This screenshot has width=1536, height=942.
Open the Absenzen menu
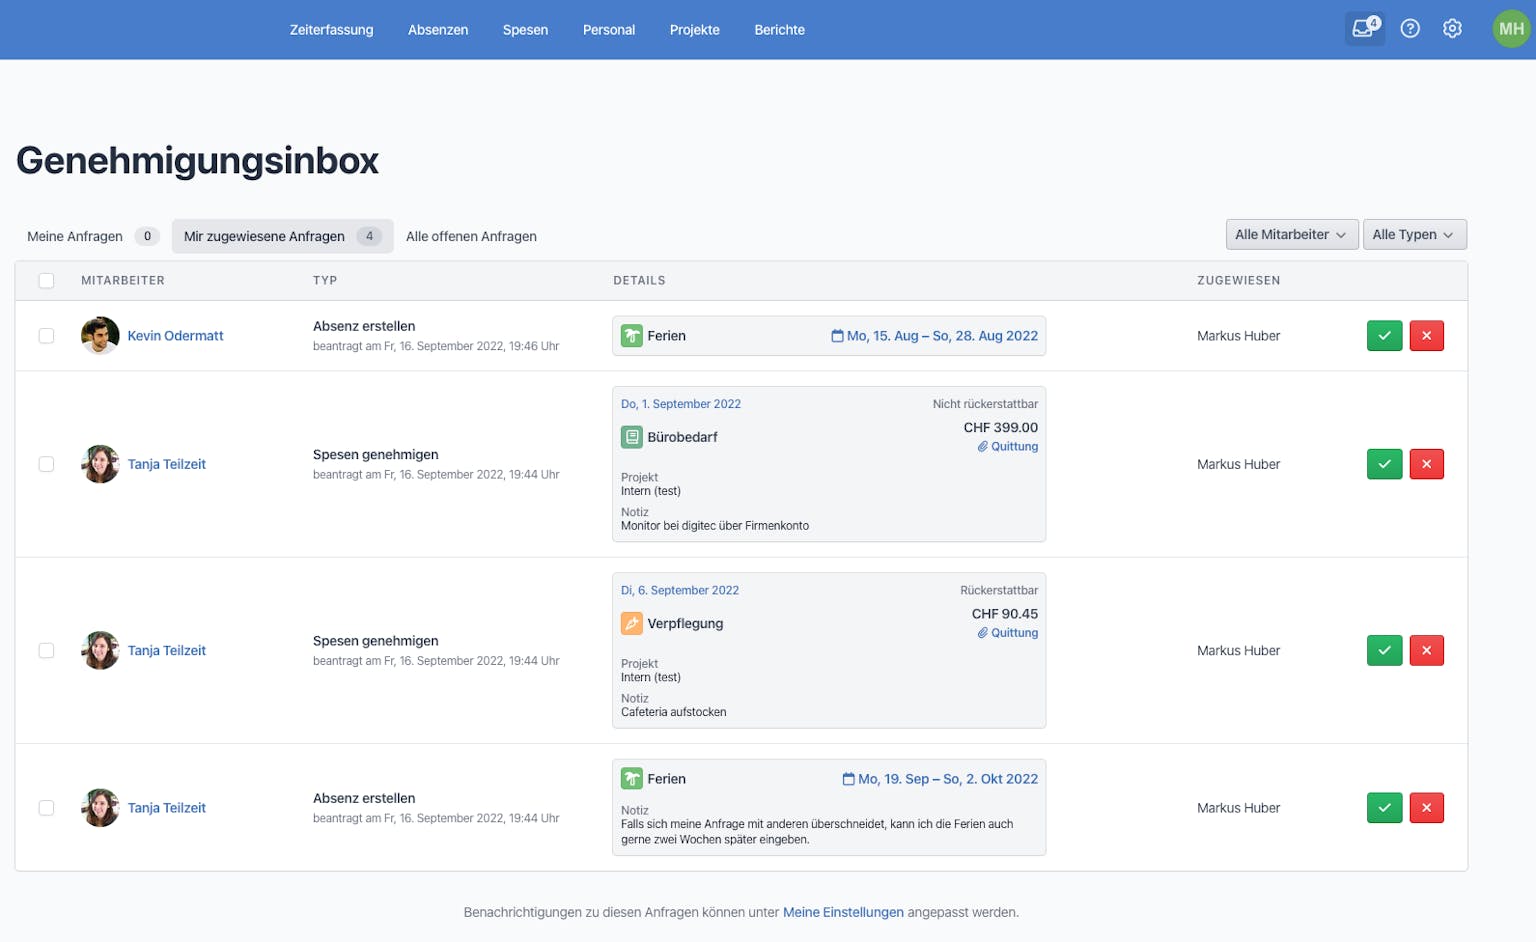point(438,30)
